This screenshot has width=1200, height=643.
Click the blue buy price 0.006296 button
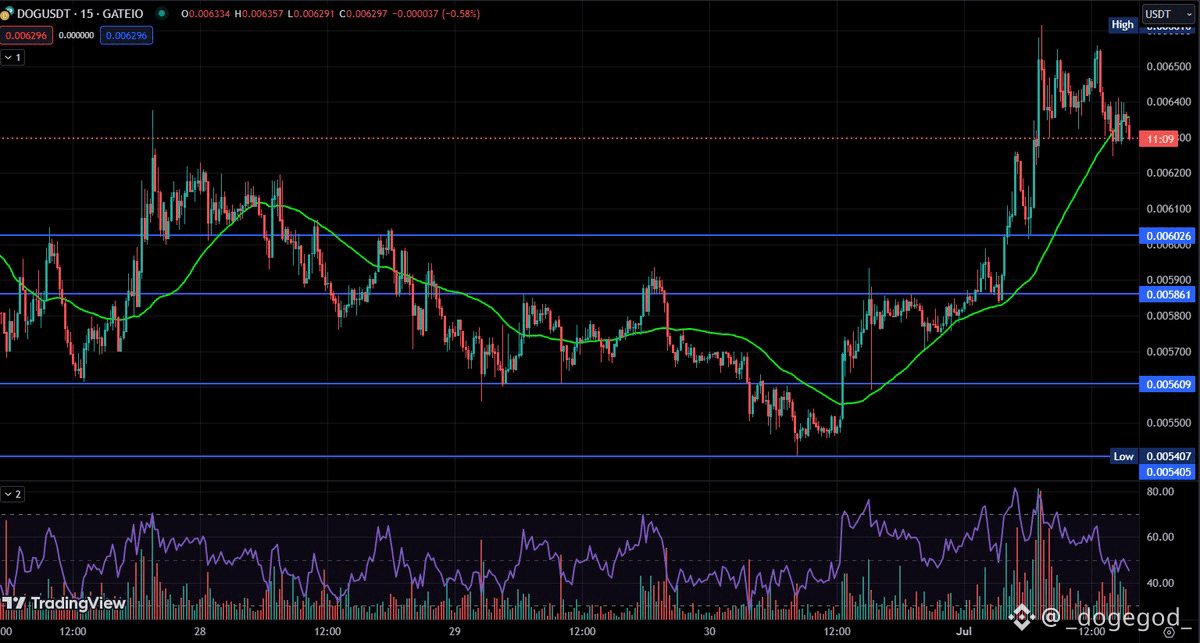125,35
